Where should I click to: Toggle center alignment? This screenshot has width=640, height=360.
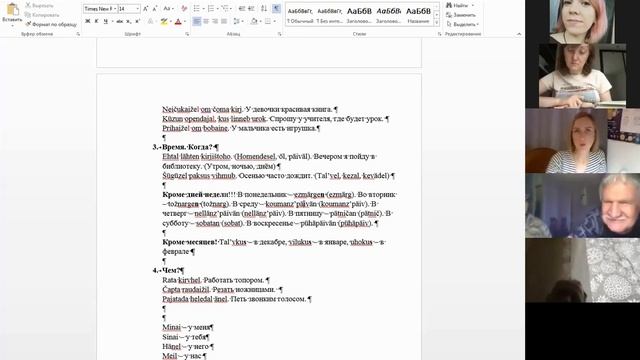[206, 21]
